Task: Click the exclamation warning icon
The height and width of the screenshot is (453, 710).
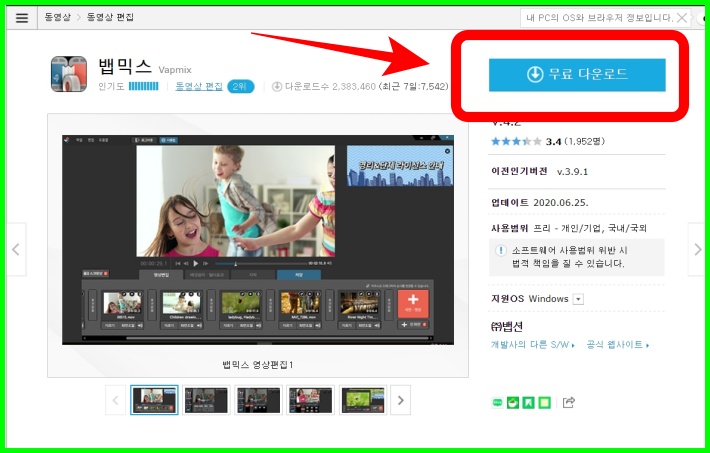Action: (500, 251)
